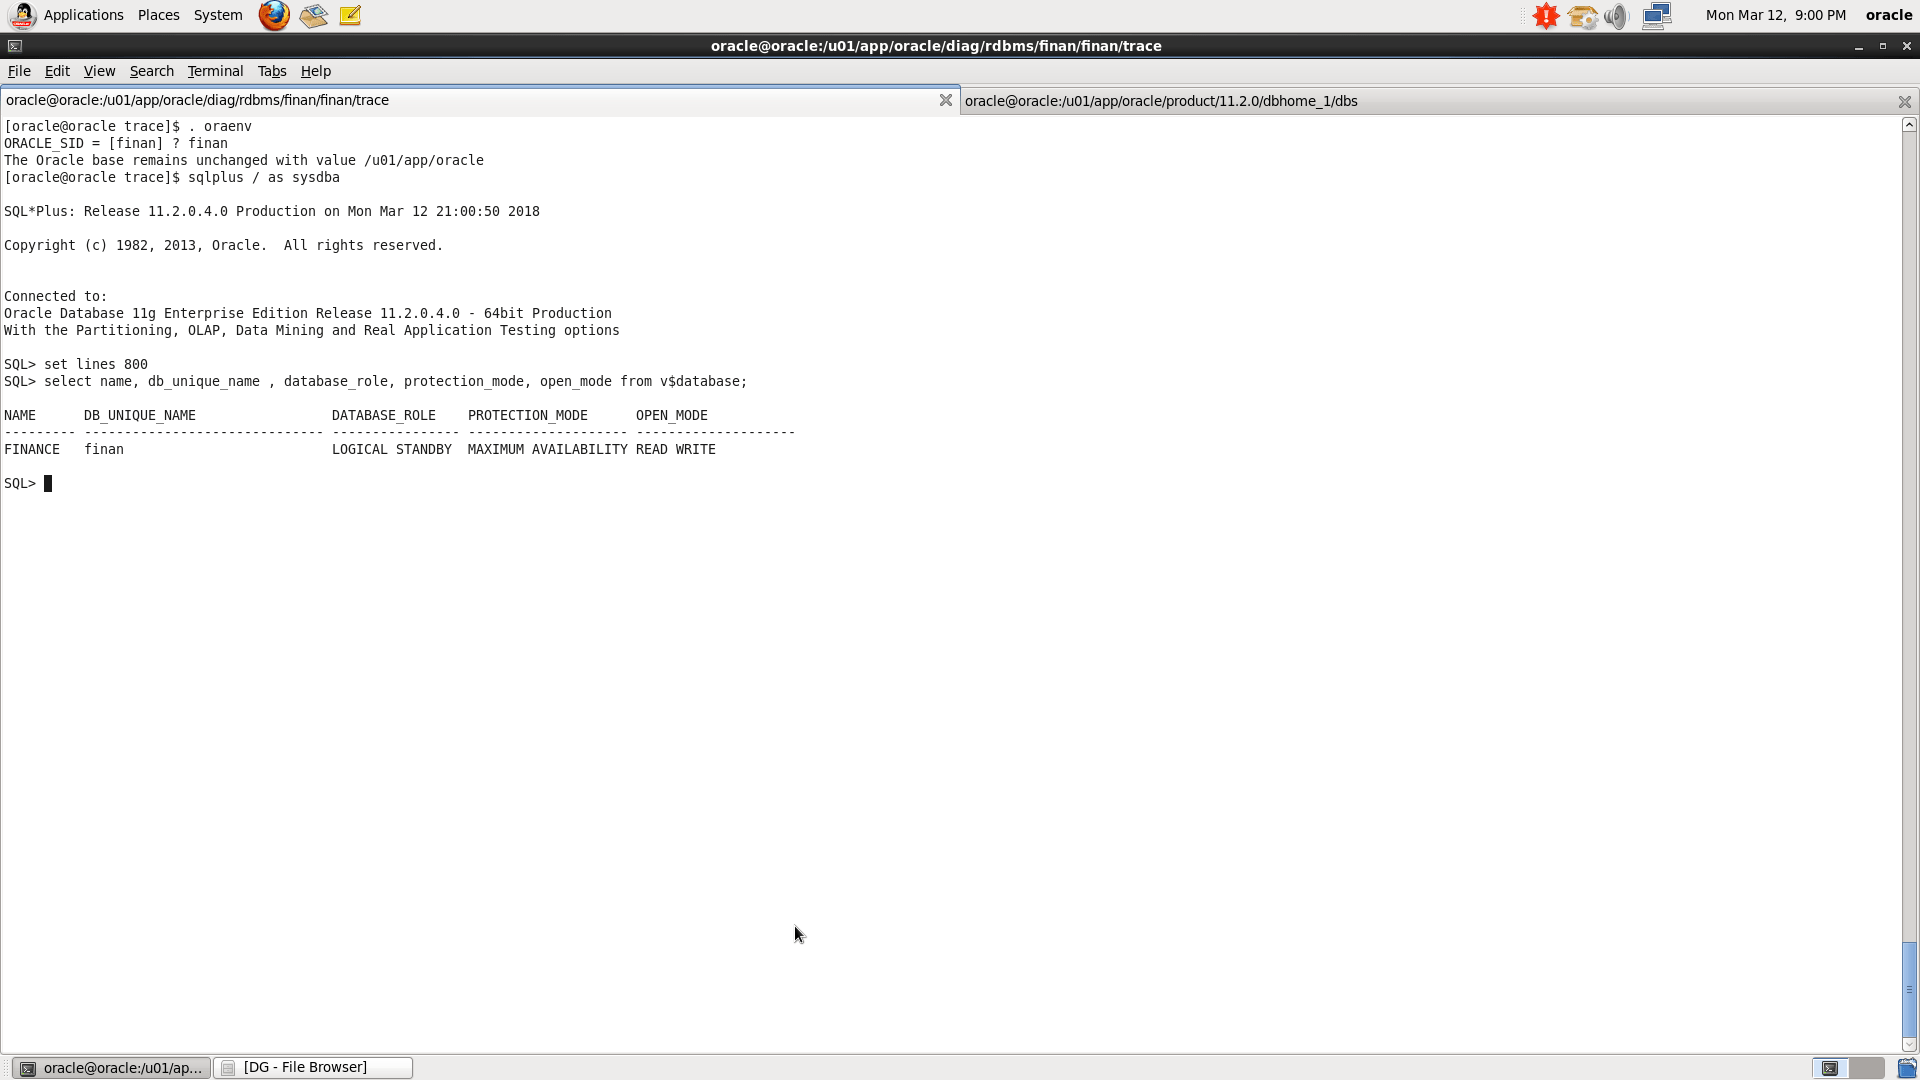This screenshot has height=1080, width=1920.
Task: Open the Tabs menu for tab options
Action: tap(271, 71)
